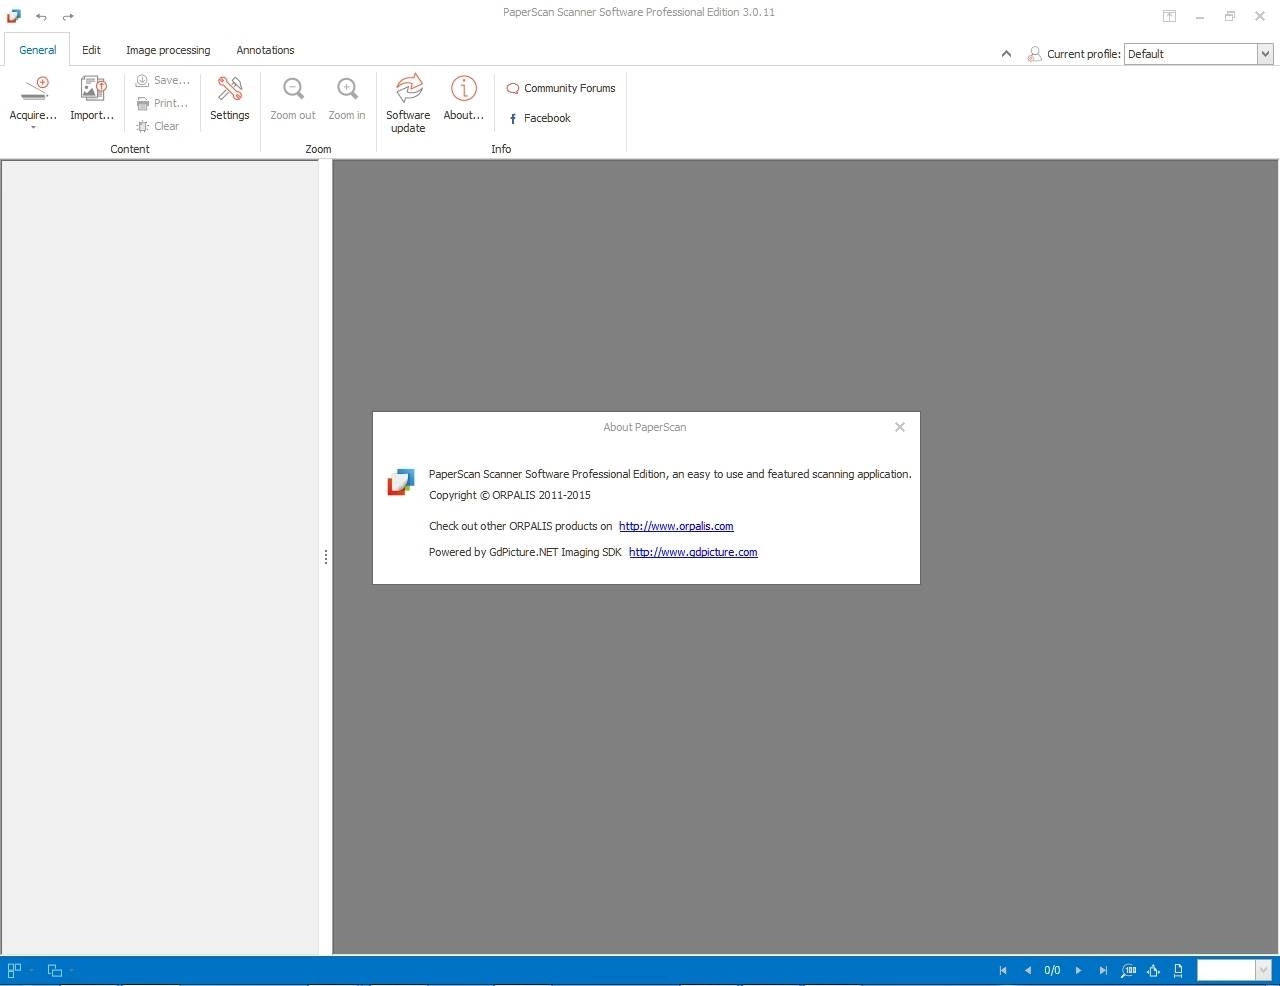Click the Facebook icon

[513, 118]
